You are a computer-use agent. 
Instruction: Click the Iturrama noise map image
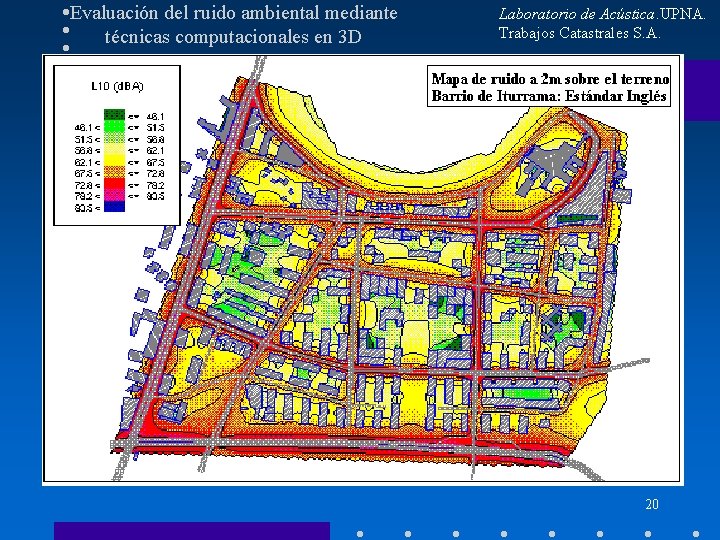[x=363, y=268]
